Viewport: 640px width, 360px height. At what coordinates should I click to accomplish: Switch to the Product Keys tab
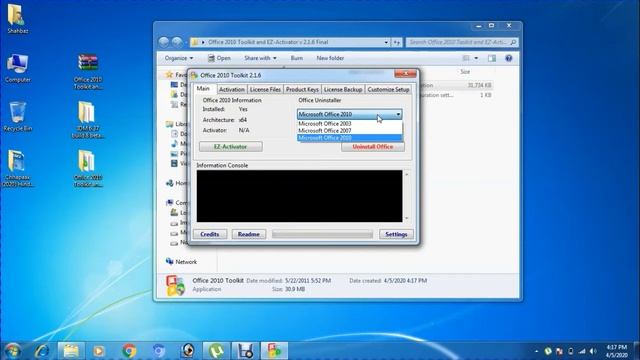(x=302, y=89)
